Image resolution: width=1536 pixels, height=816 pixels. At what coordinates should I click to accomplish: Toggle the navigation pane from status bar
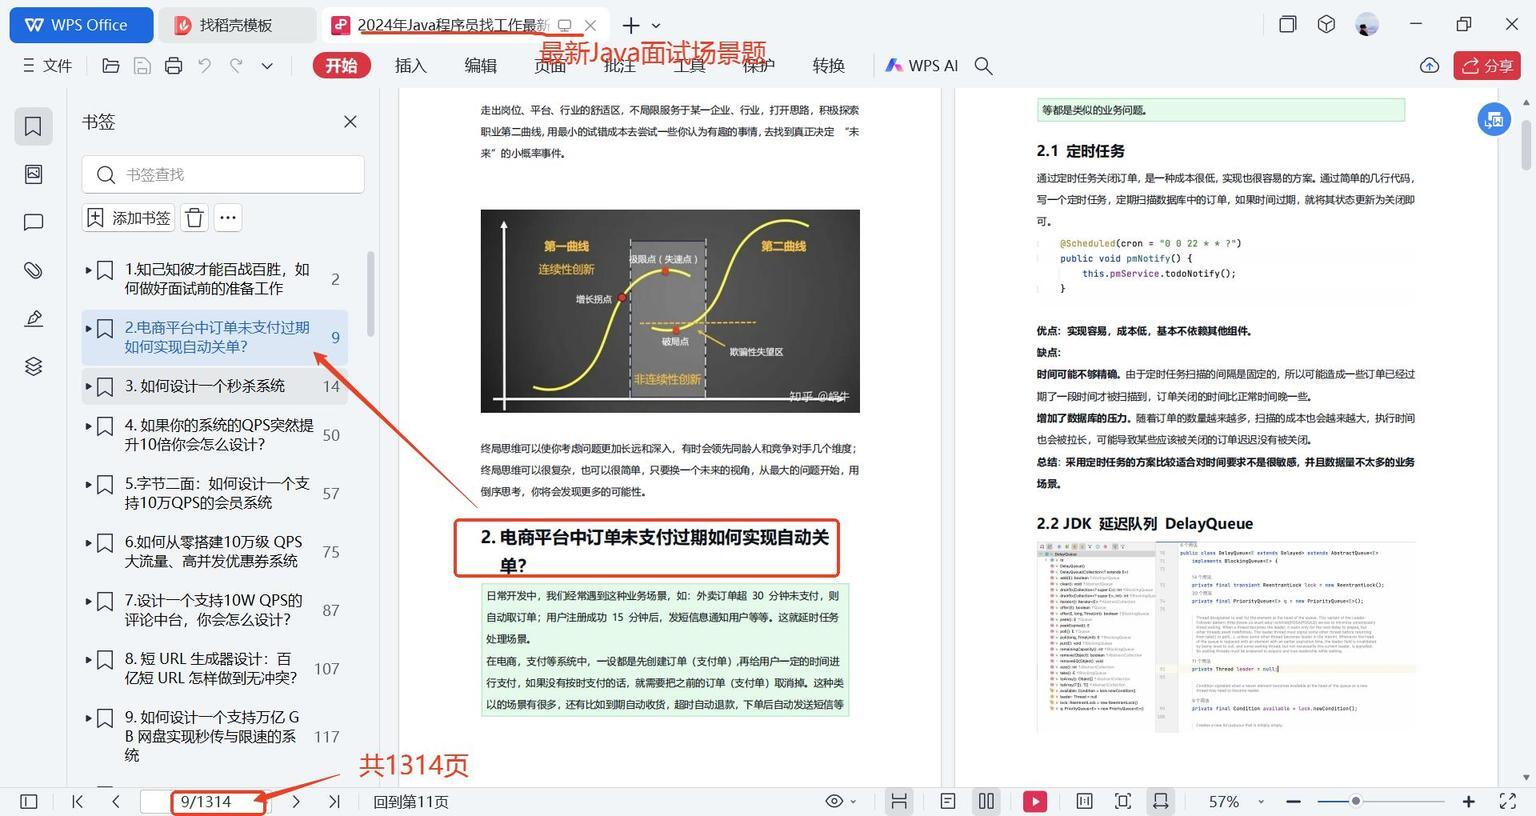[x=29, y=801]
